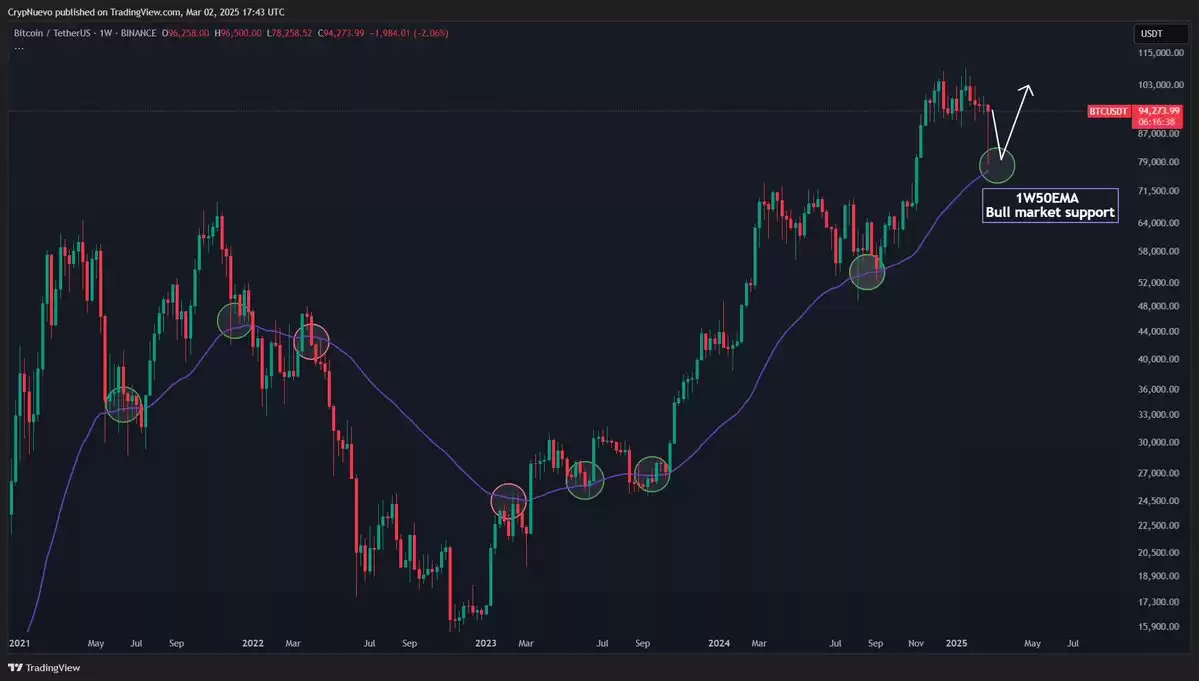The height and width of the screenshot is (681, 1199).
Task: Click the 2022 label on the time axis
Action: click(x=253, y=644)
